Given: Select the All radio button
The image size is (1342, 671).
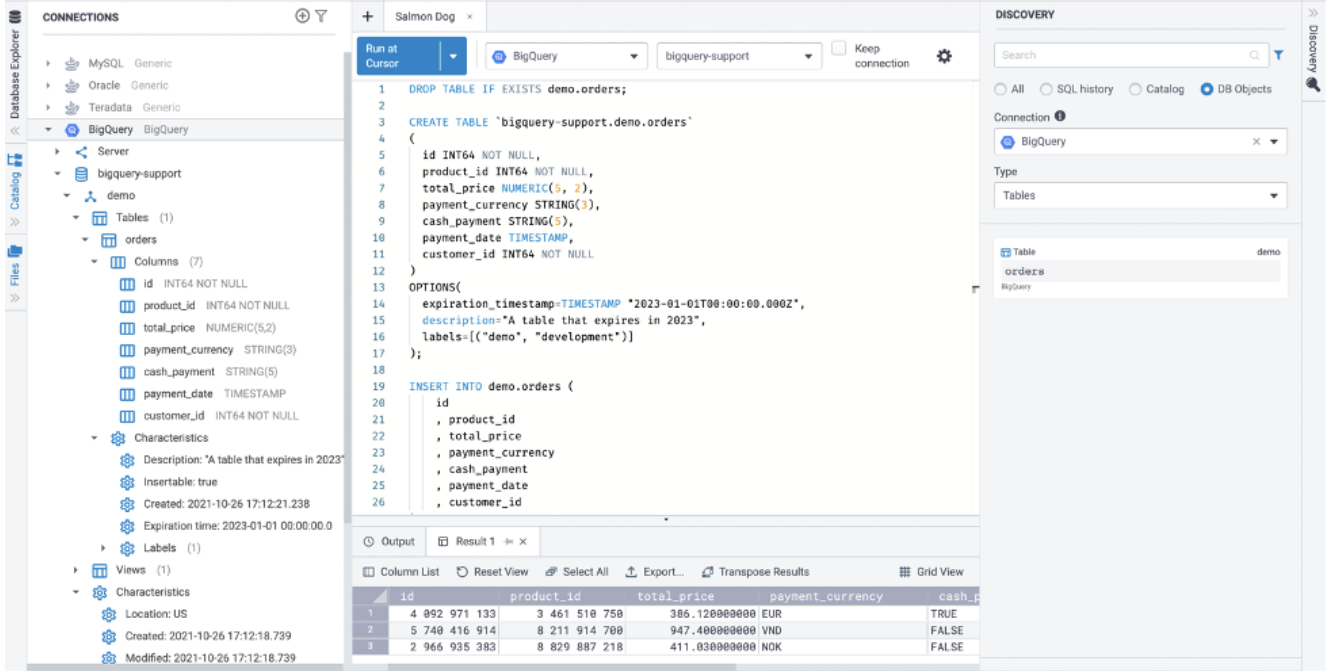Looking at the screenshot, I should click(x=1000, y=89).
